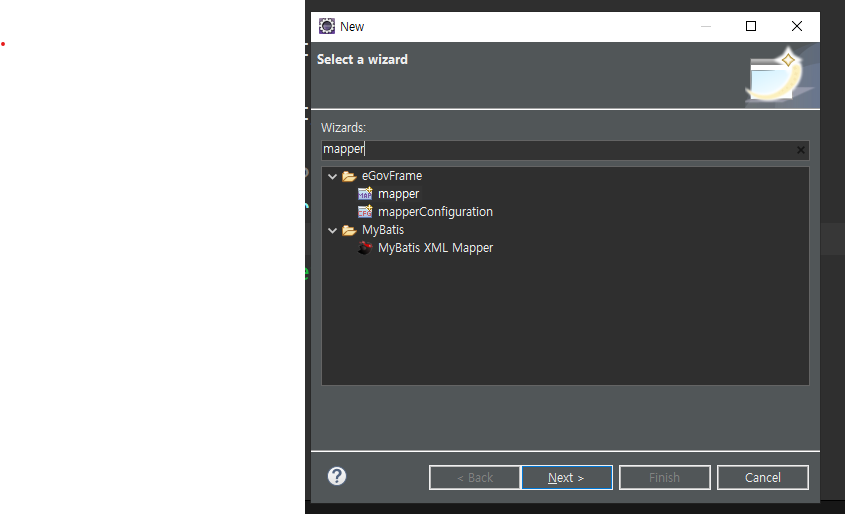Image resolution: width=845 pixels, height=514 pixels.
Task: Select the eGovFrame folder label
Action: (x=392, y=176)
